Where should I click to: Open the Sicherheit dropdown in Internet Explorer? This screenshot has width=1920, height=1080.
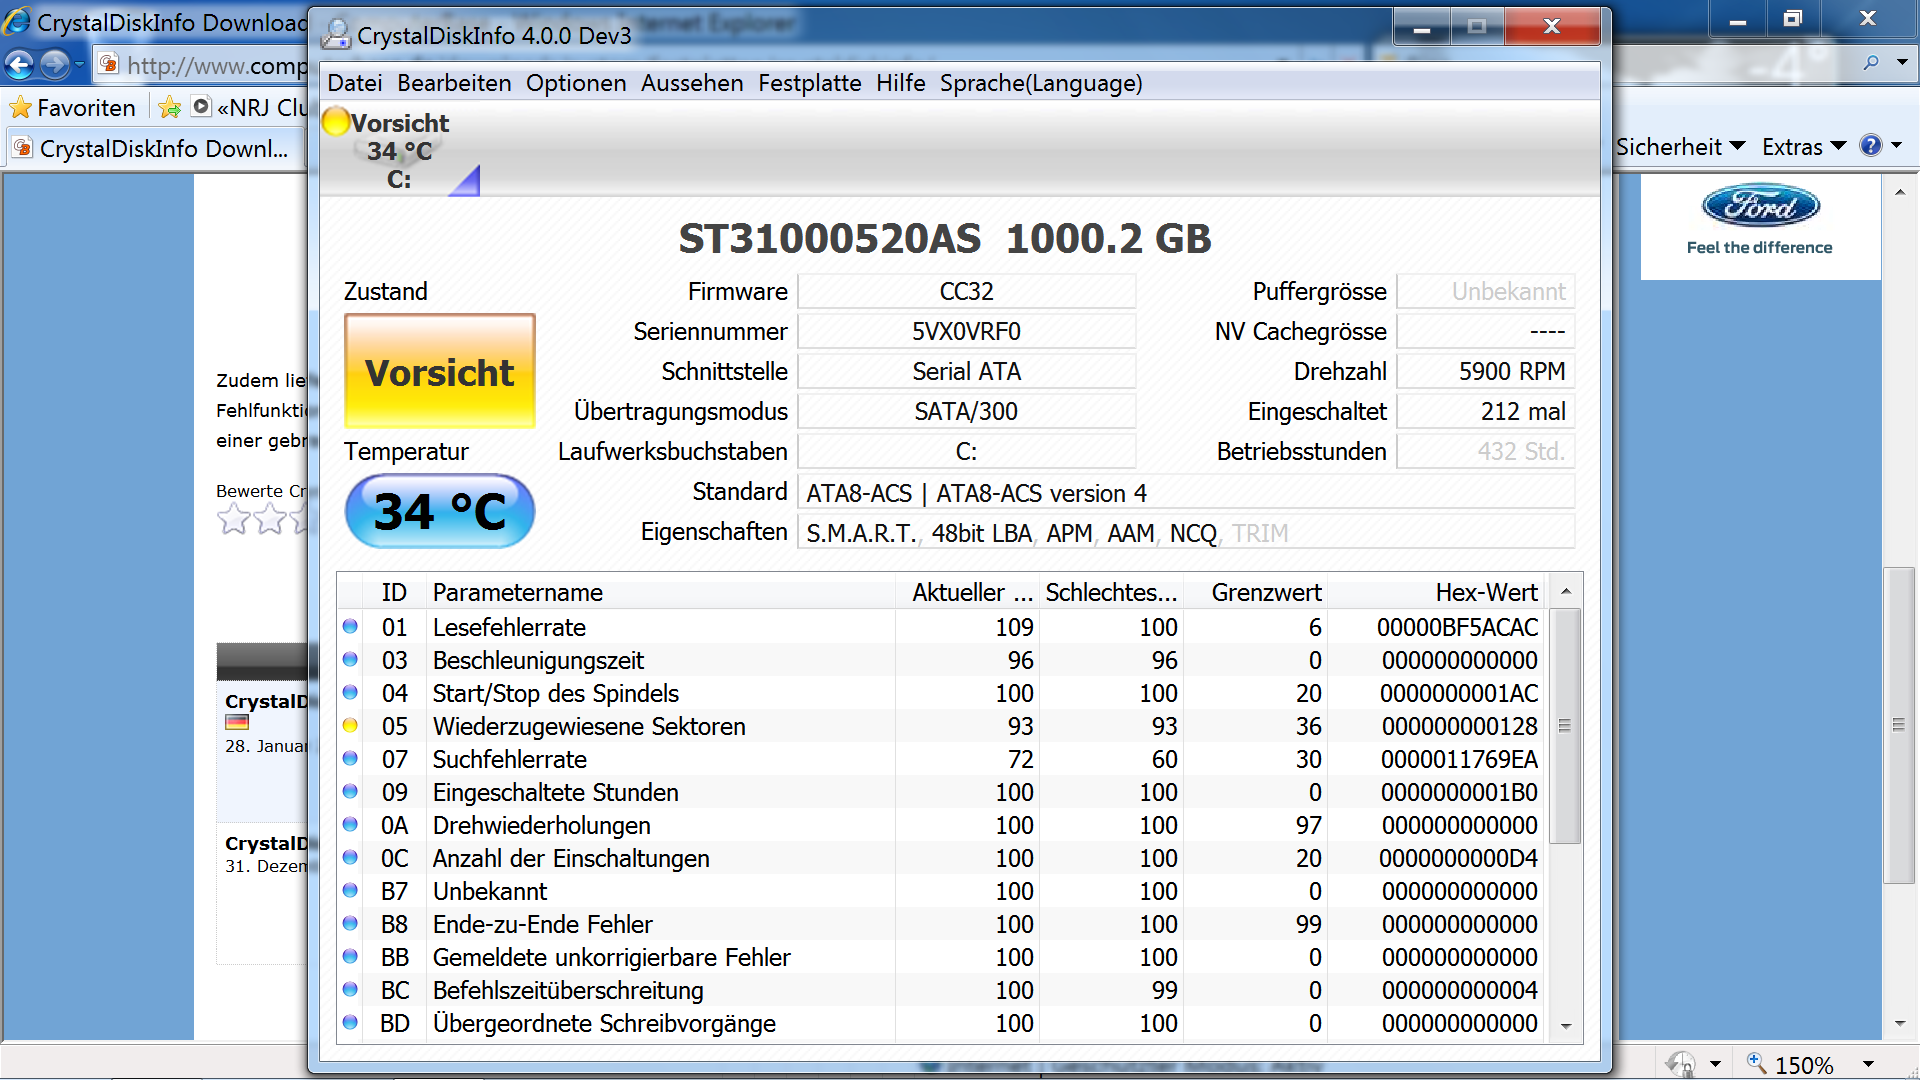coord(1680,147)
